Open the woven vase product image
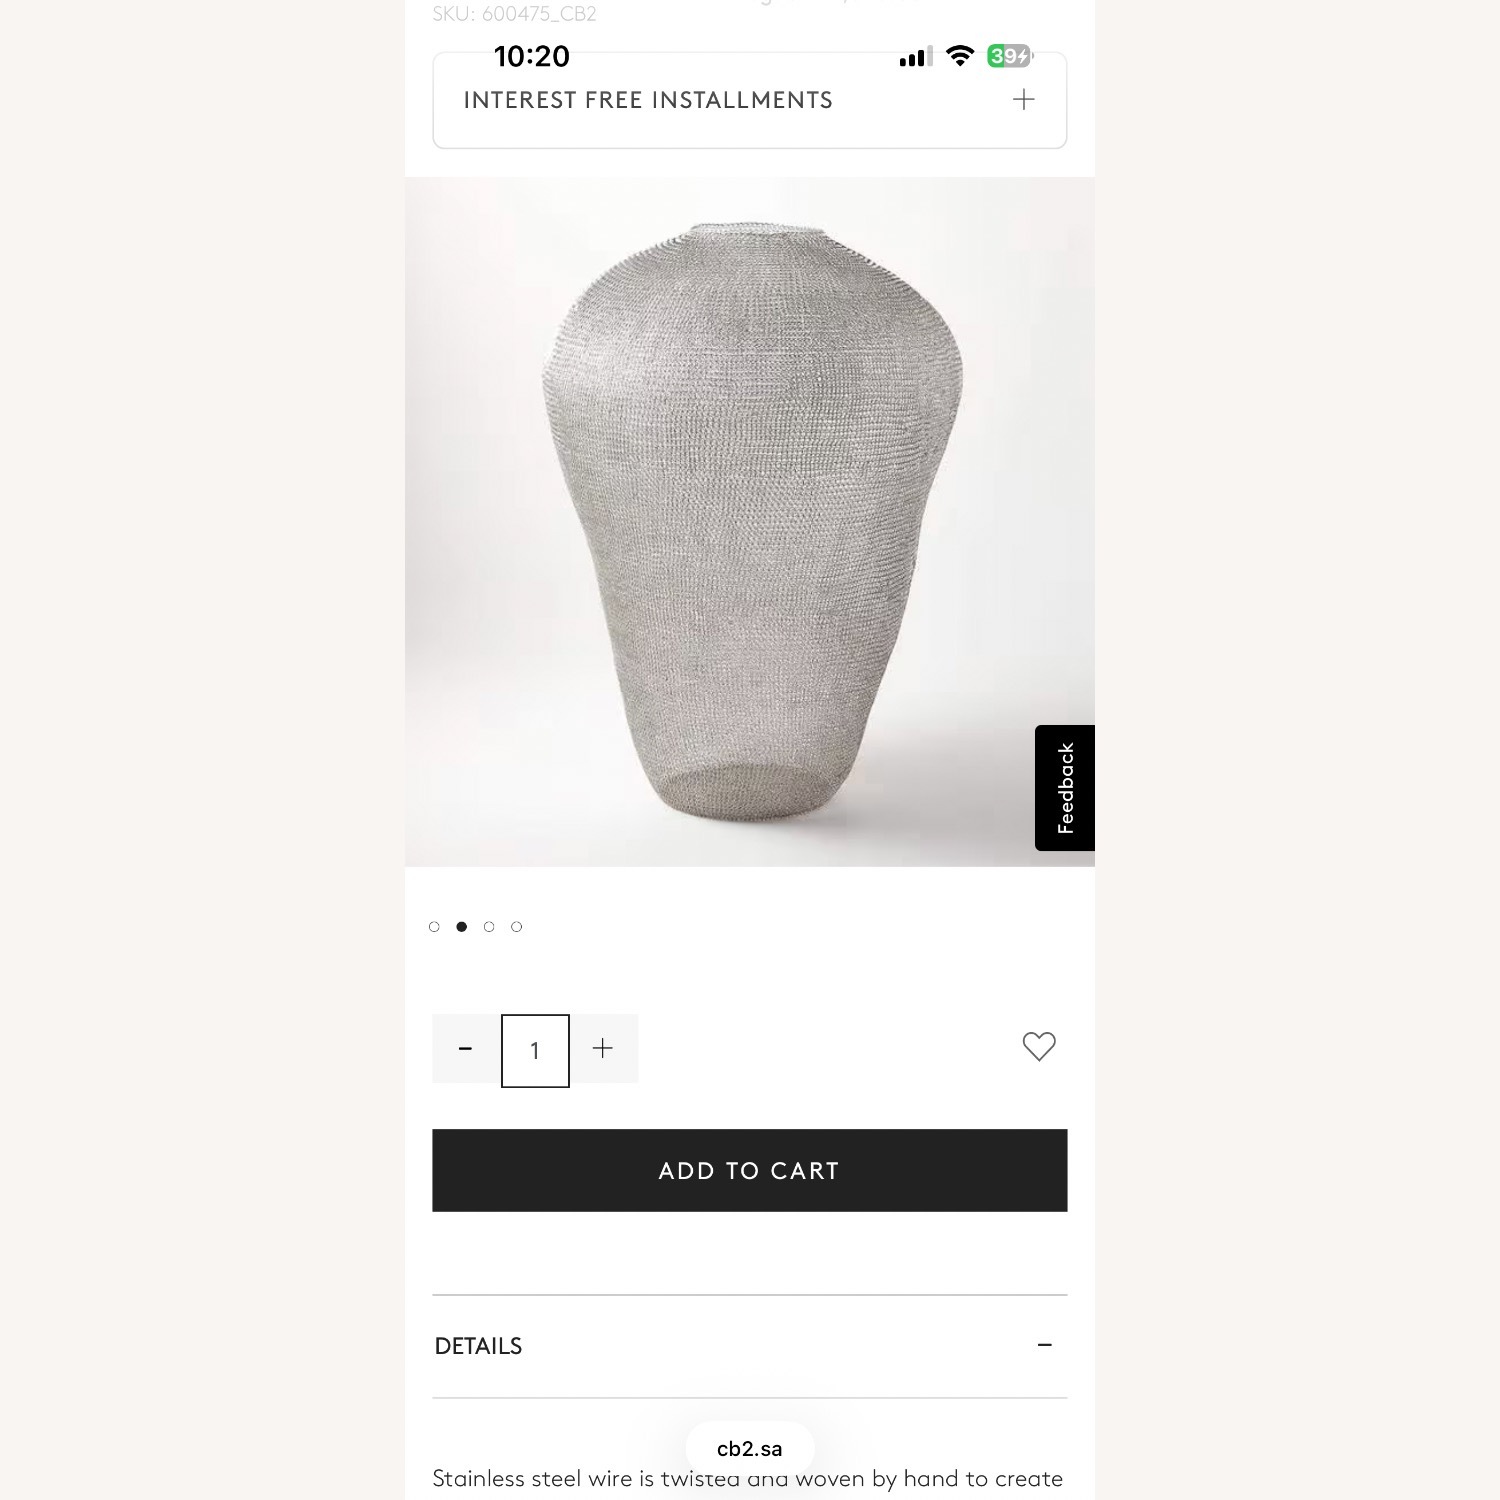The image size is (1500, 1500). [750, 522]
